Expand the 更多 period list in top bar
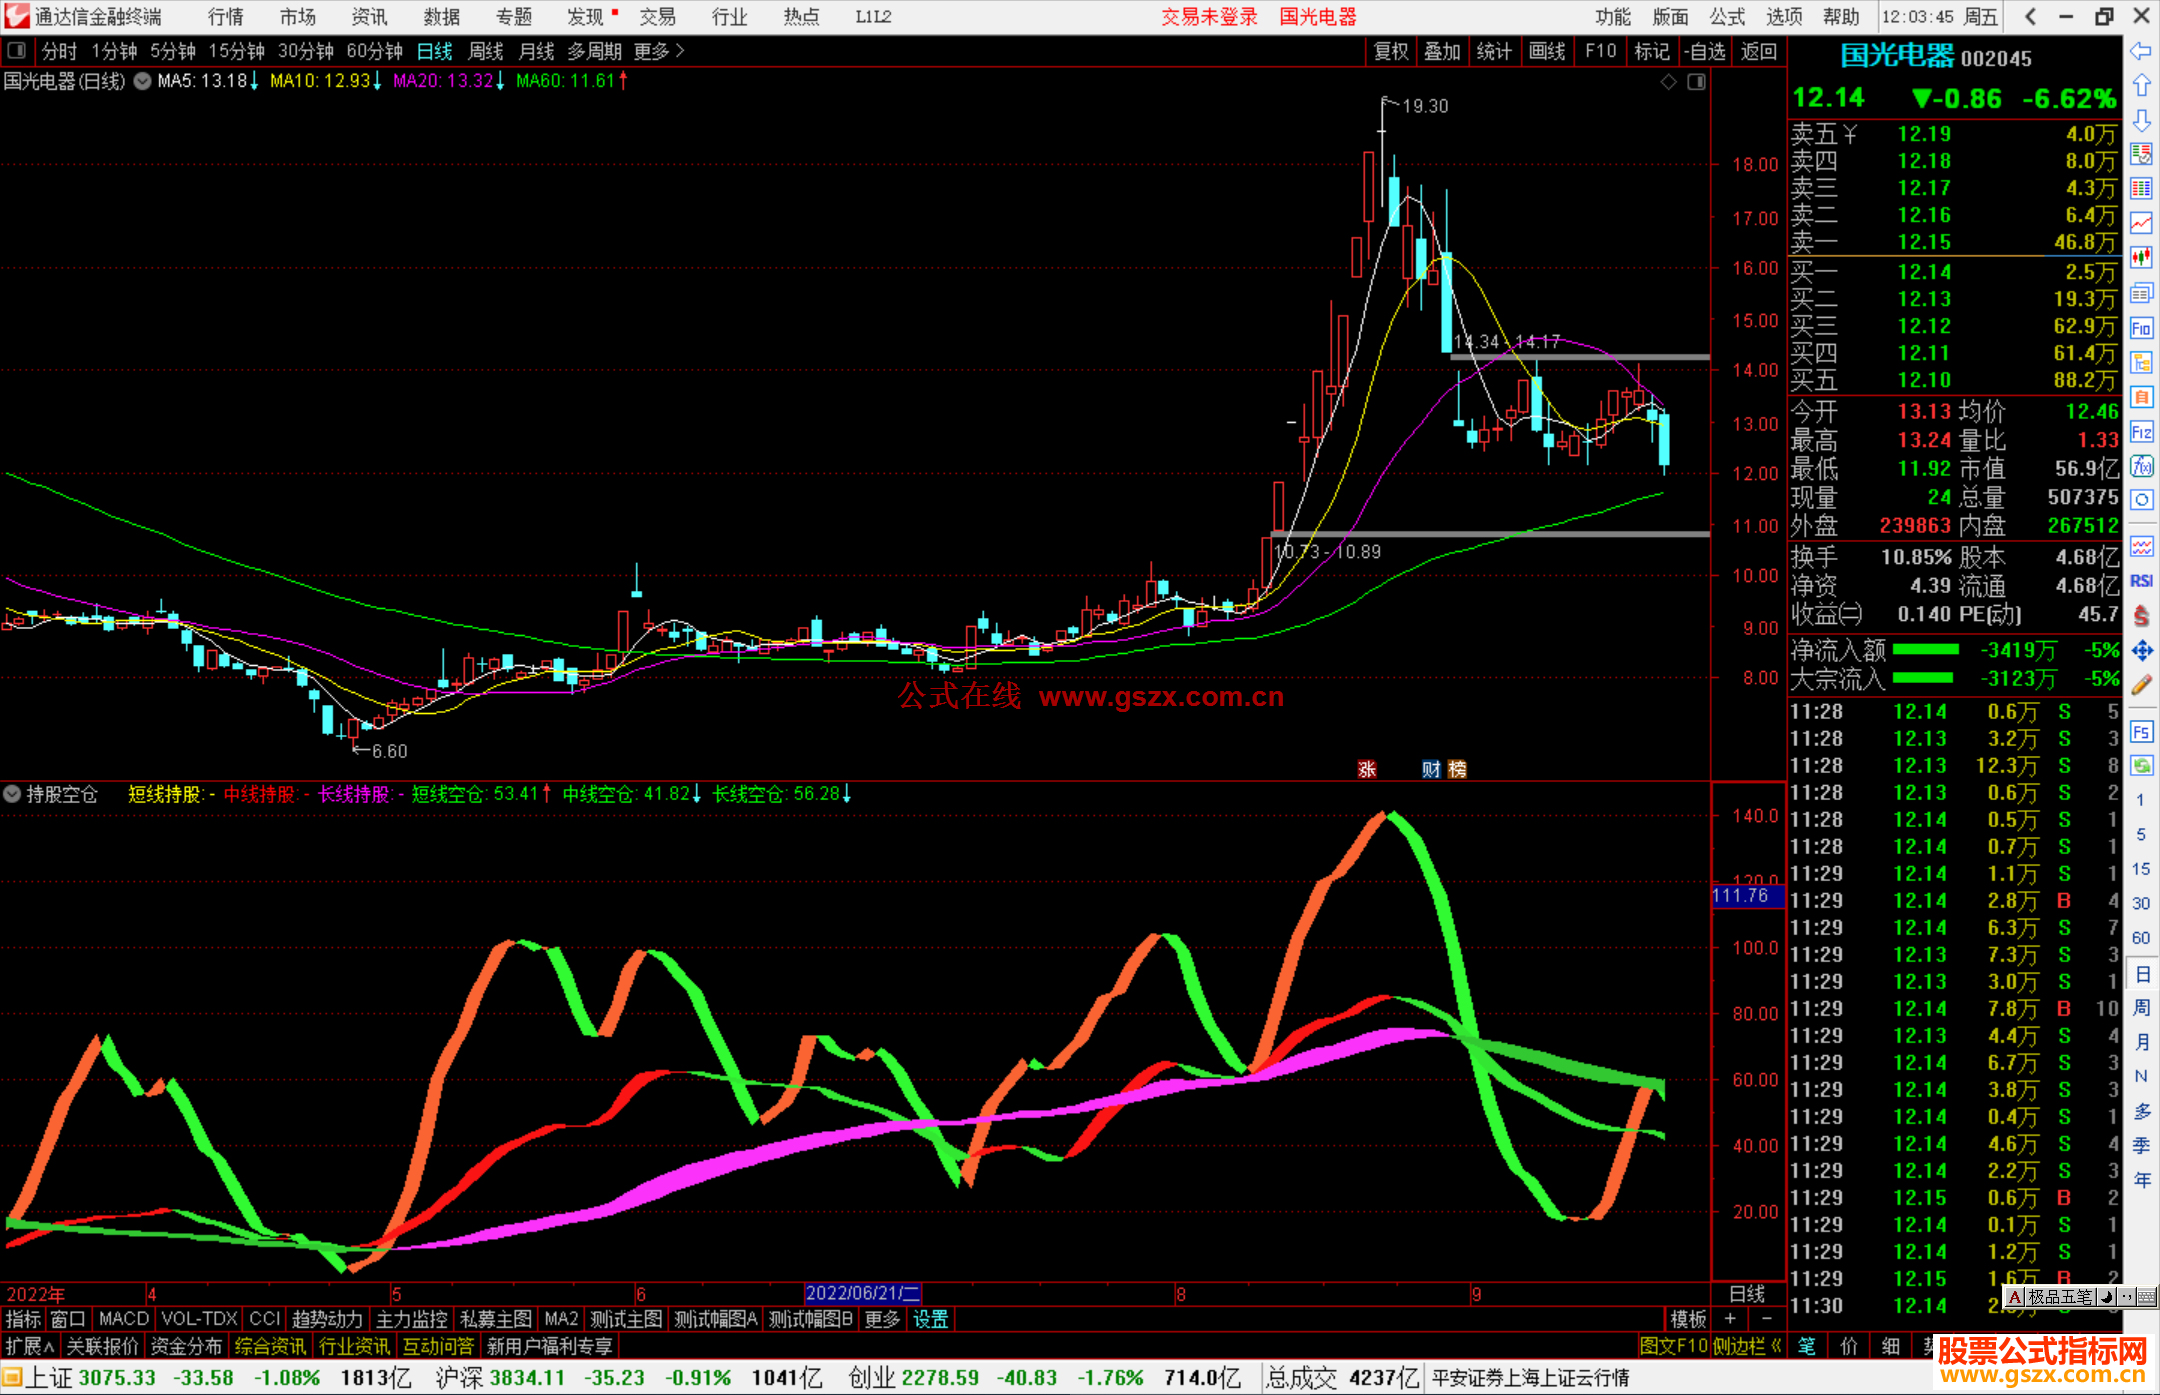This screenshot has width=2160, height=1395. click(659, 51)
